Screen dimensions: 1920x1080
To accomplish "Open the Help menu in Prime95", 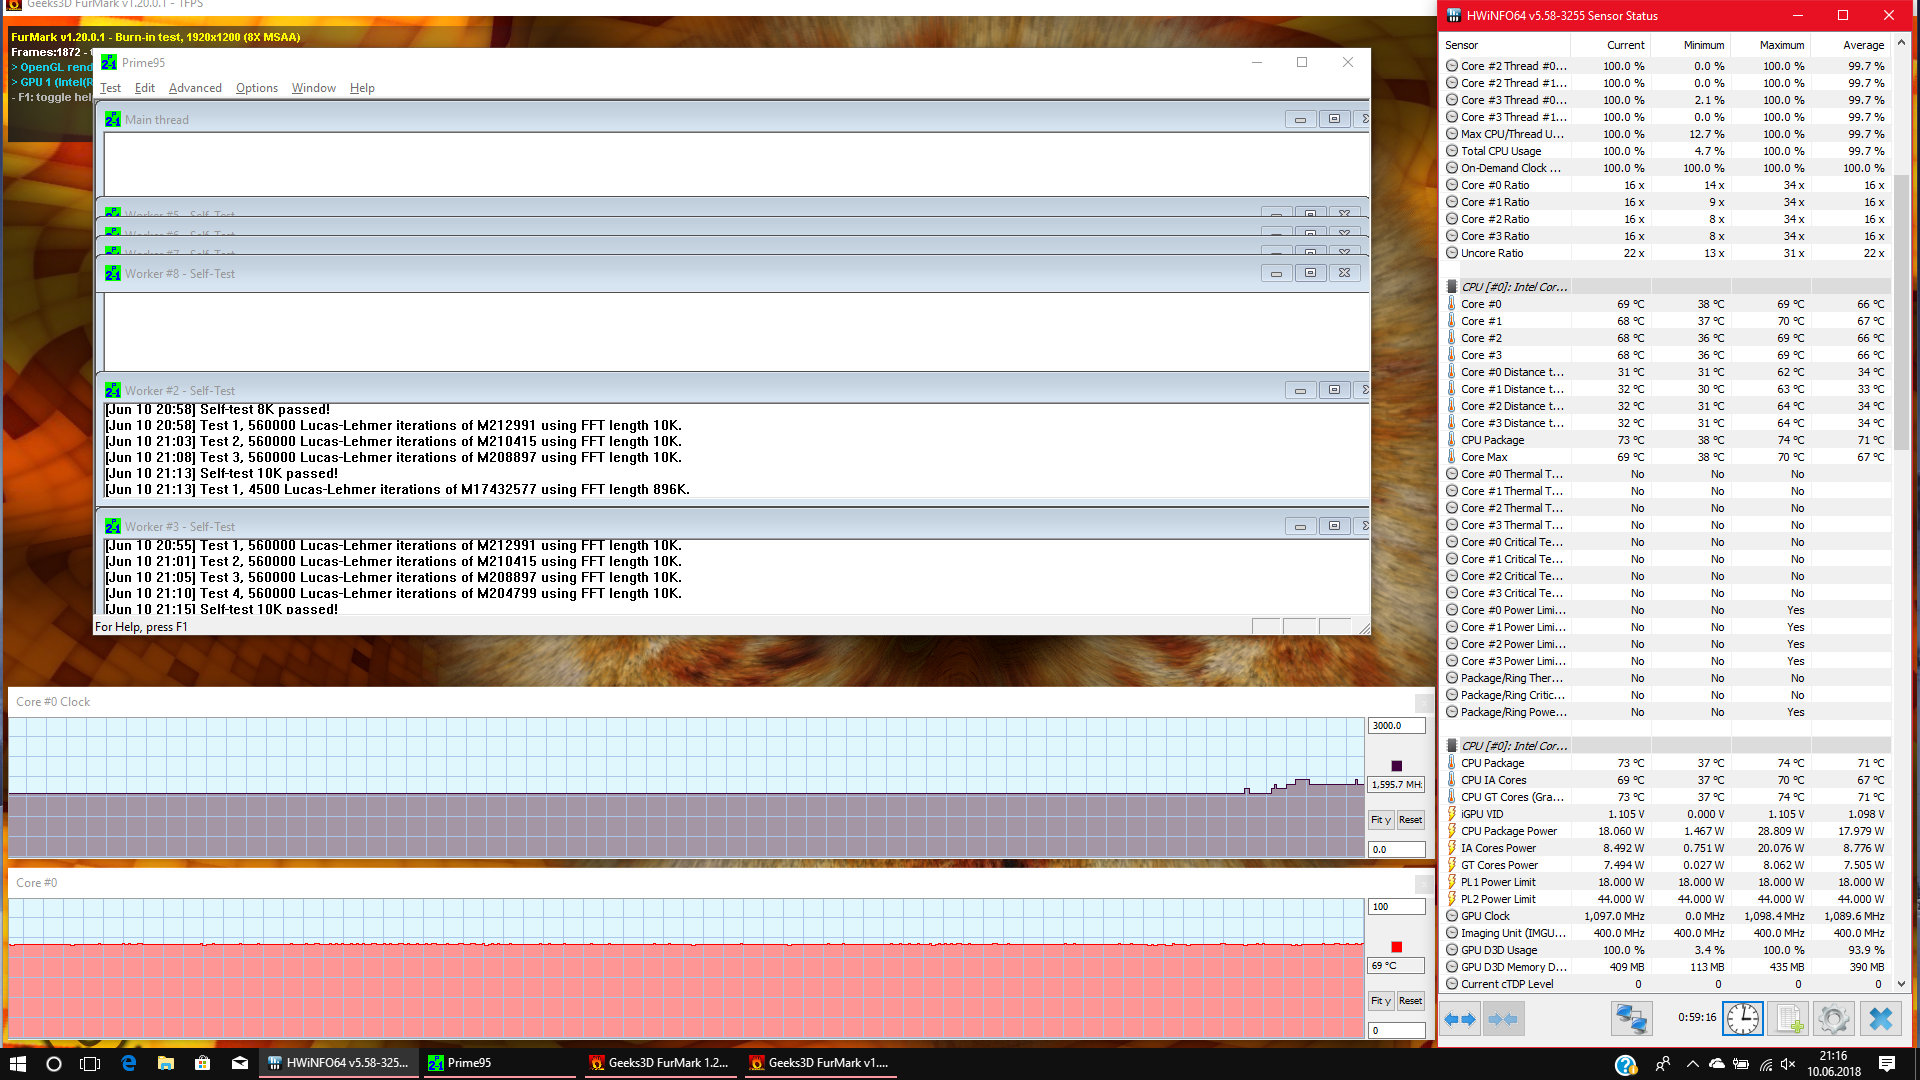I will (x=362, y=88).
